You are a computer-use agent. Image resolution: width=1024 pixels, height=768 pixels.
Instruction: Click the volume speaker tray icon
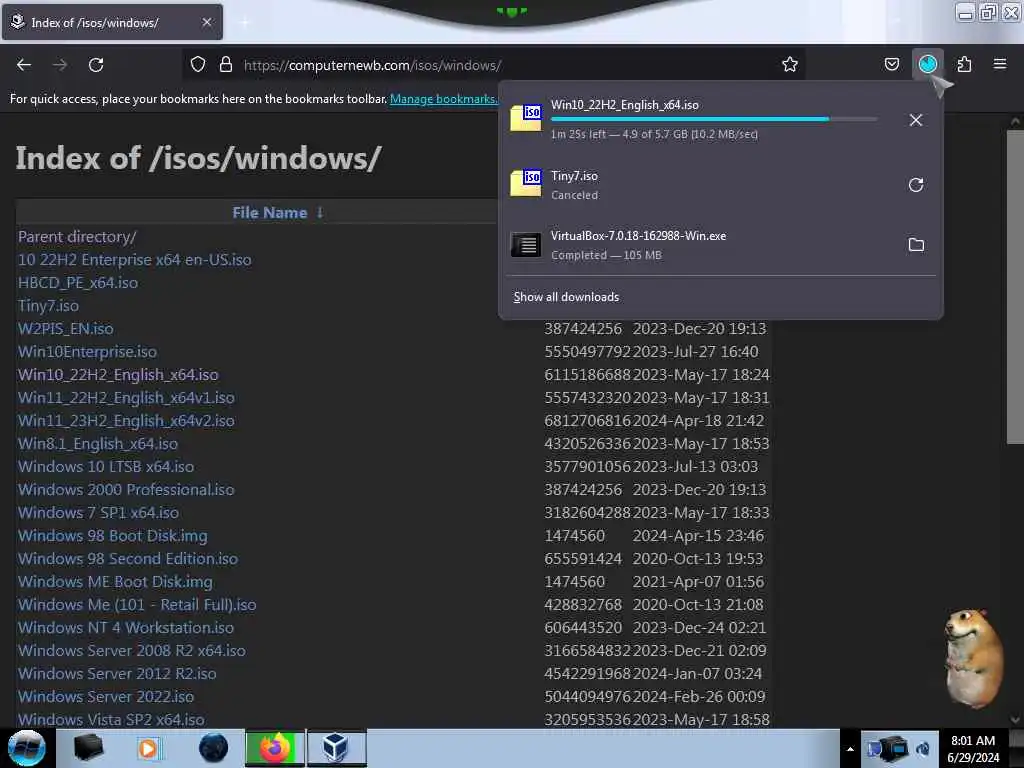tap(923, 749)
